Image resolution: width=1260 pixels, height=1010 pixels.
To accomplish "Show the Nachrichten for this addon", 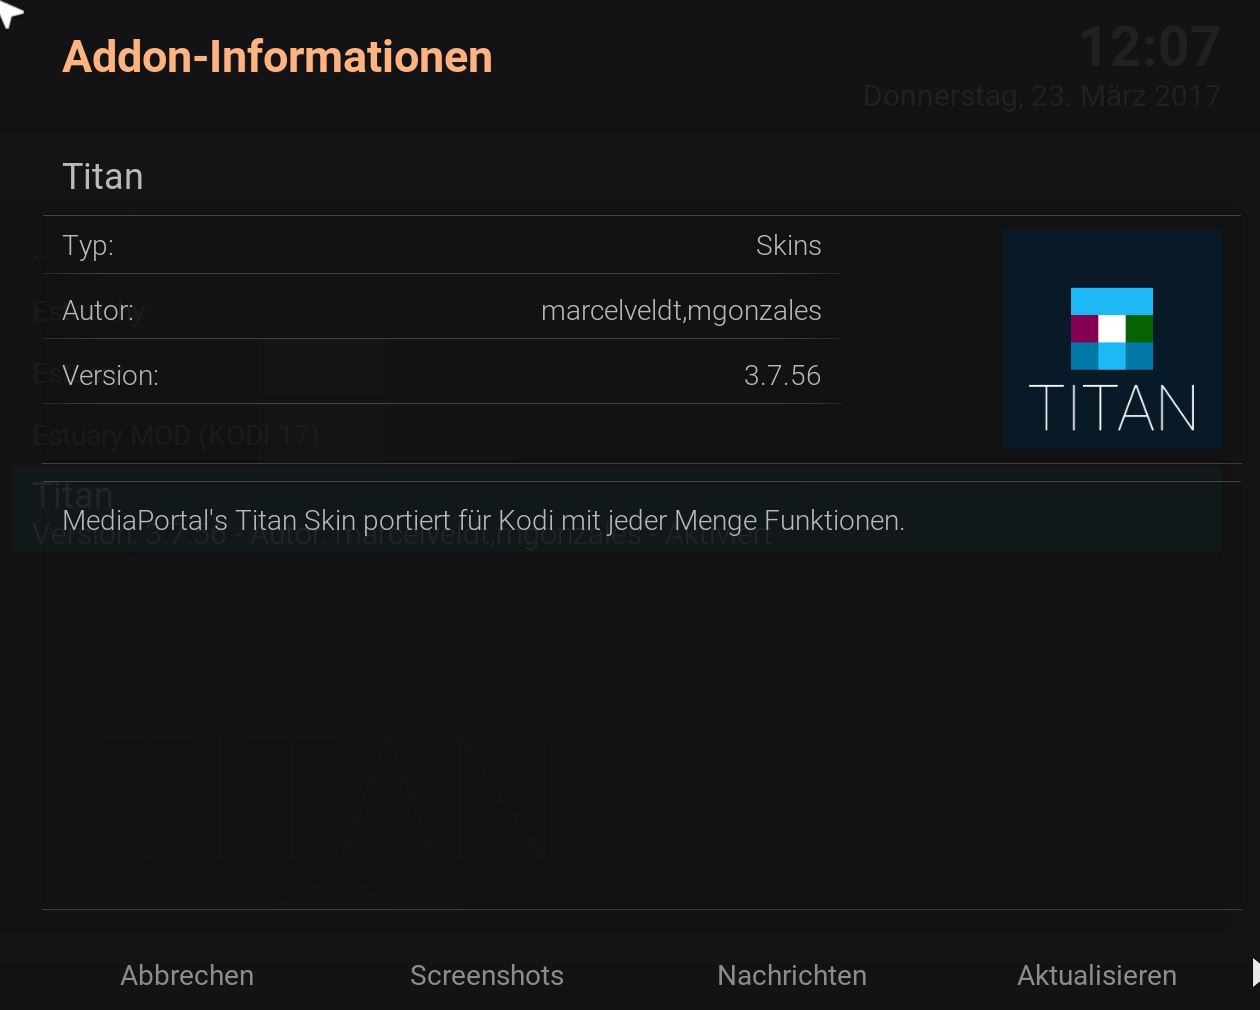I will pos(792,975).
